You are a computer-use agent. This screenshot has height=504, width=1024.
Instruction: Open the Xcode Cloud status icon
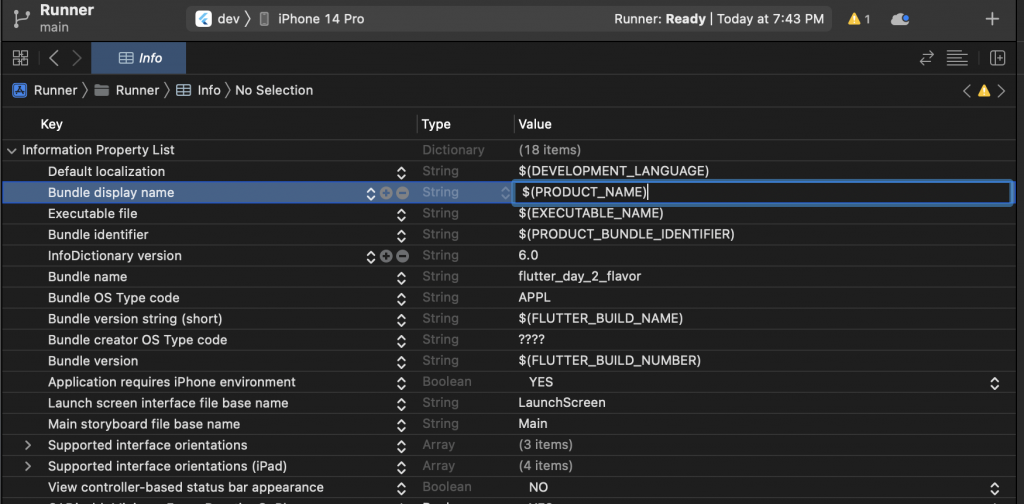[901, 19]
